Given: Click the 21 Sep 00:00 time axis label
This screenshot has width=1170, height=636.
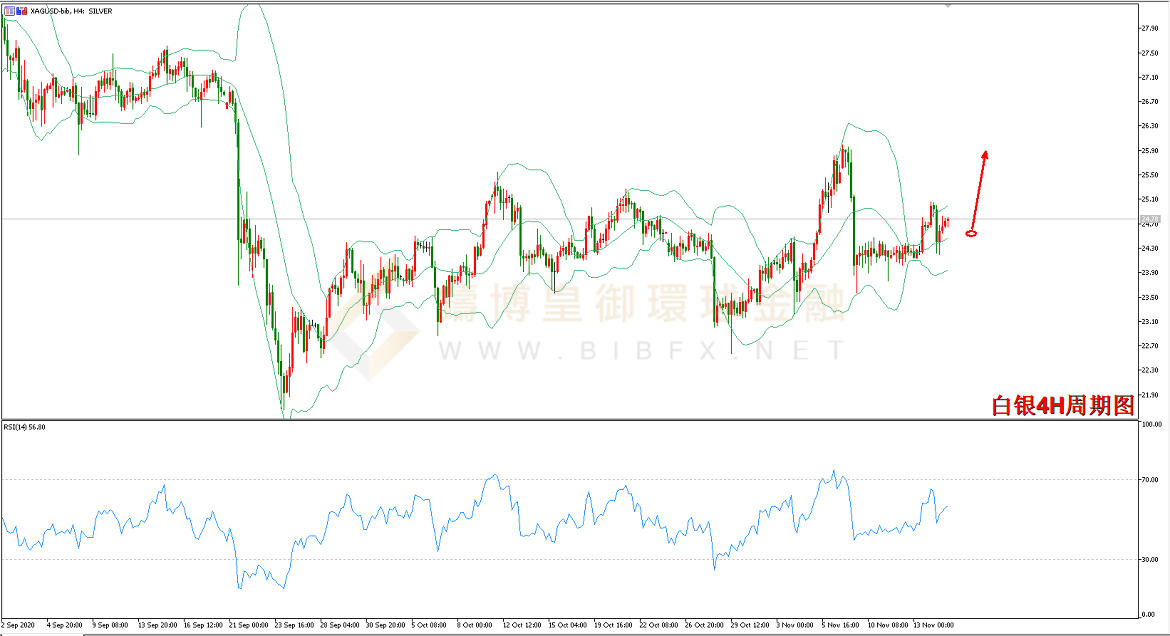Looking at the screenshot, I should (249, 624).
